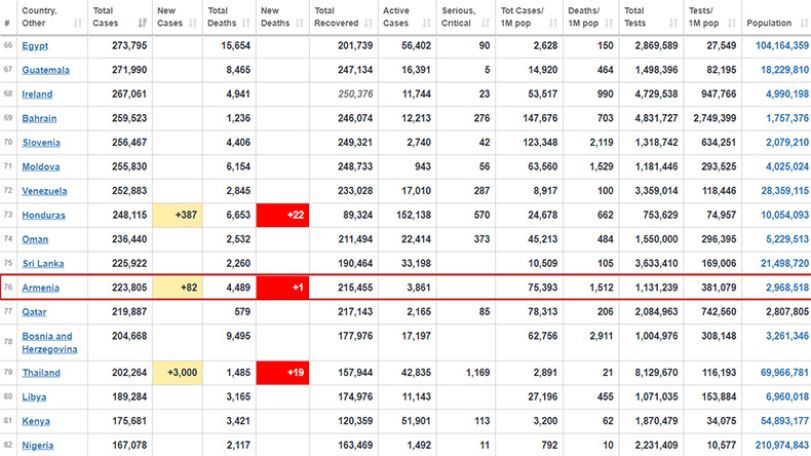Sort by Tot Cases/1M pop arrows
The height and width of the screenshot is (456, 811).
pyautogui.click(x=553, y=23)
